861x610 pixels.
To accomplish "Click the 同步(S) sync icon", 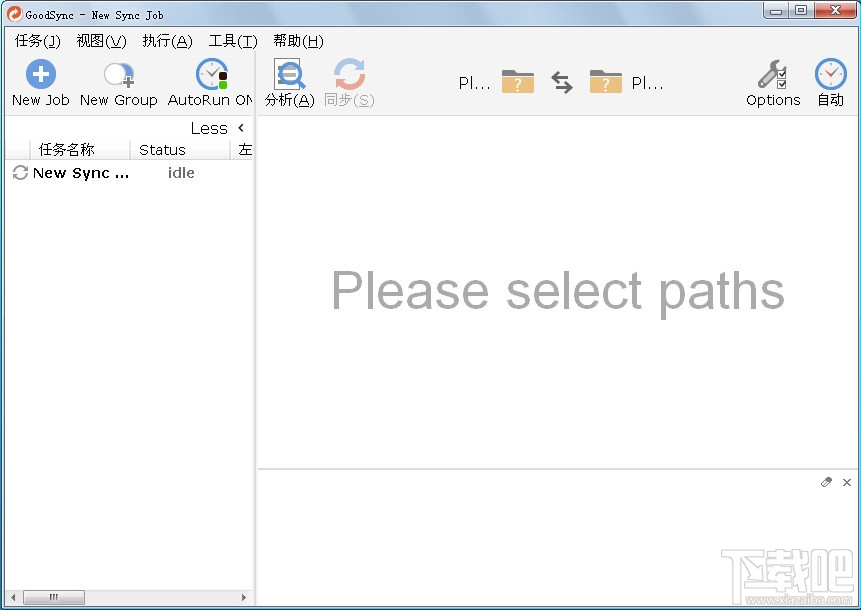I will click(x=349, y=74).
